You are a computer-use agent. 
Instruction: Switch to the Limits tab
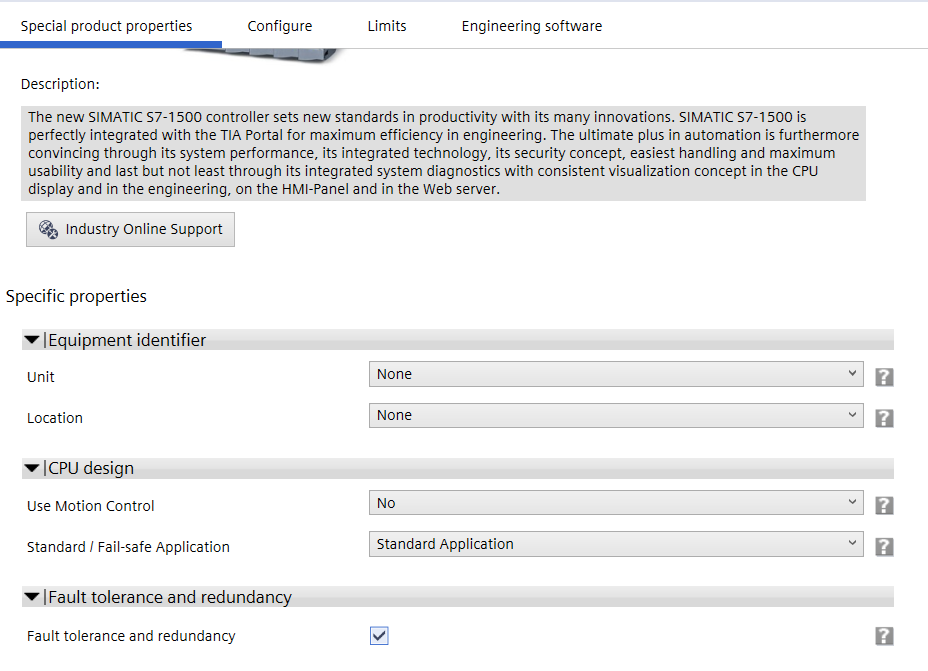click(x=387, y=26)
